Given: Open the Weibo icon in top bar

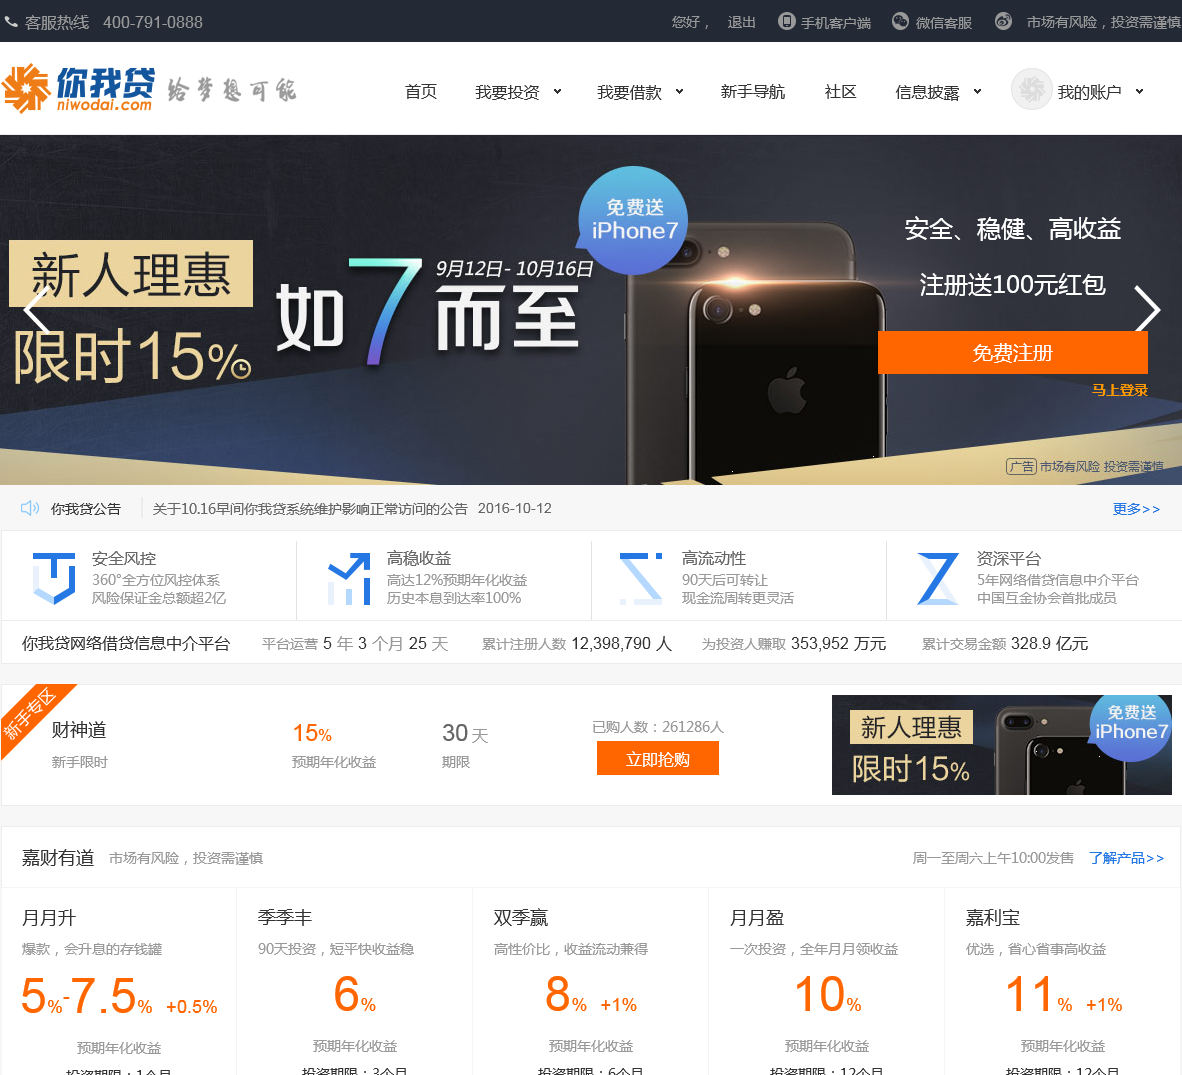Looking at the screenshot, I should [1003, 21].
